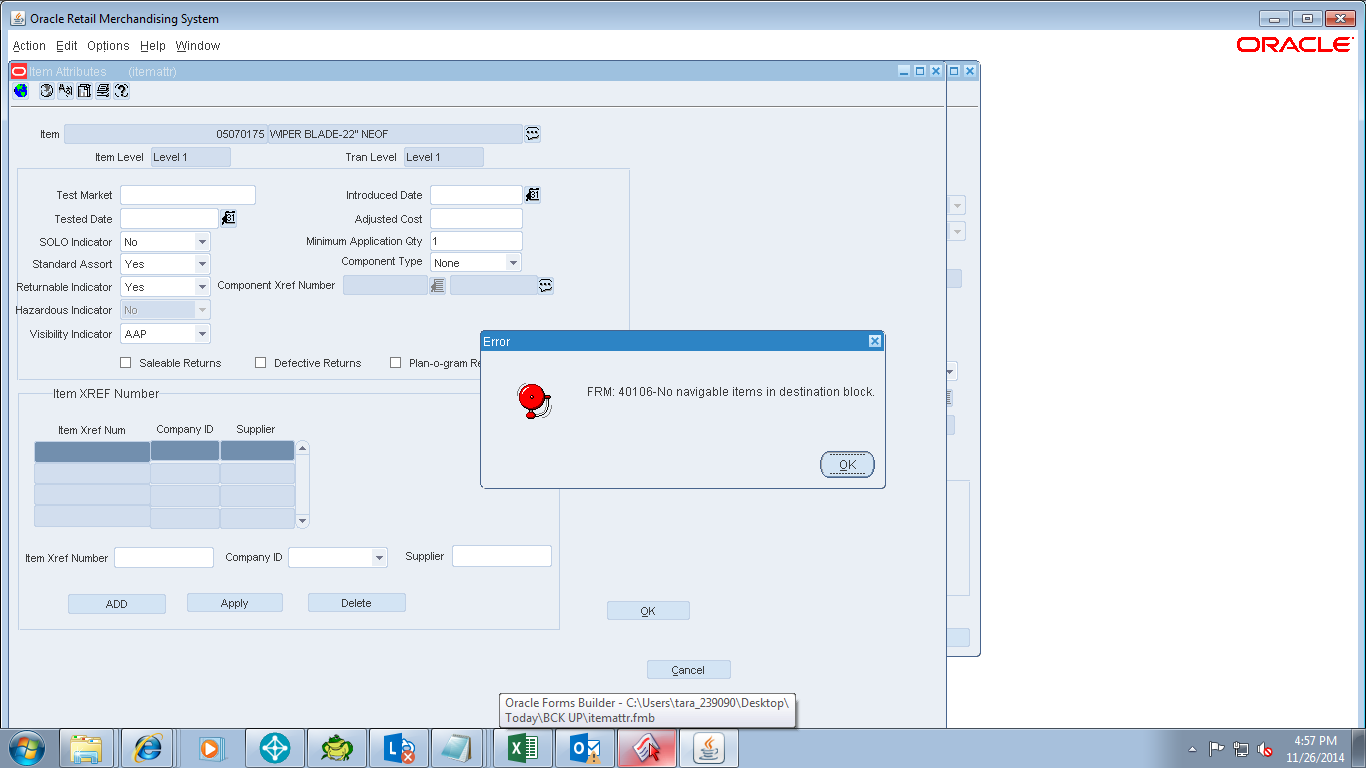Click the Cancel button
The width and height of the screenshot is (1366, 768).
[x=688, y=670]
